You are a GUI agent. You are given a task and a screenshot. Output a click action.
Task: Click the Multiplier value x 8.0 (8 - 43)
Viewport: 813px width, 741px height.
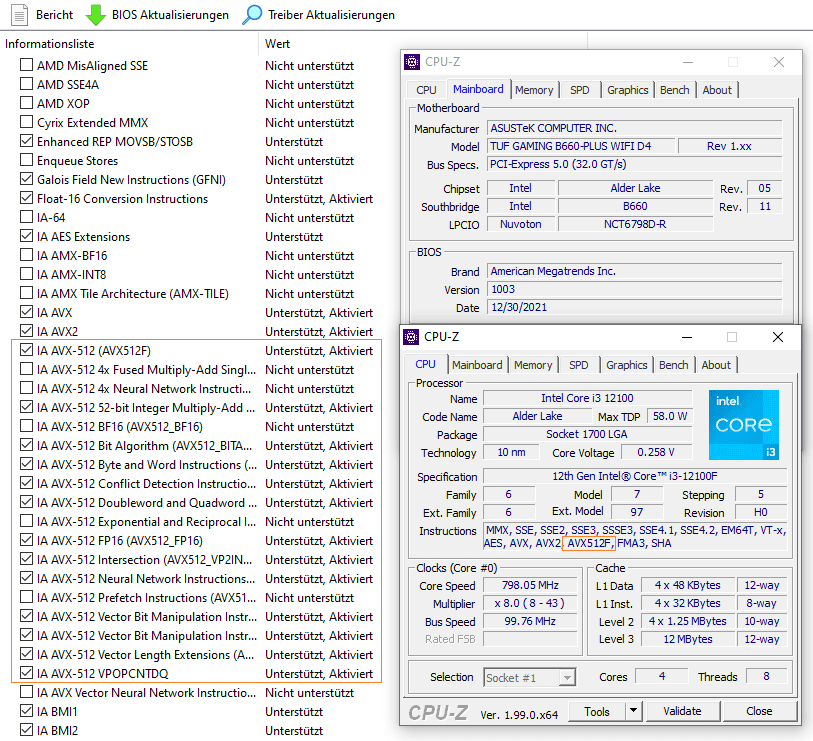pyautogui.click(x=530, y=604)
